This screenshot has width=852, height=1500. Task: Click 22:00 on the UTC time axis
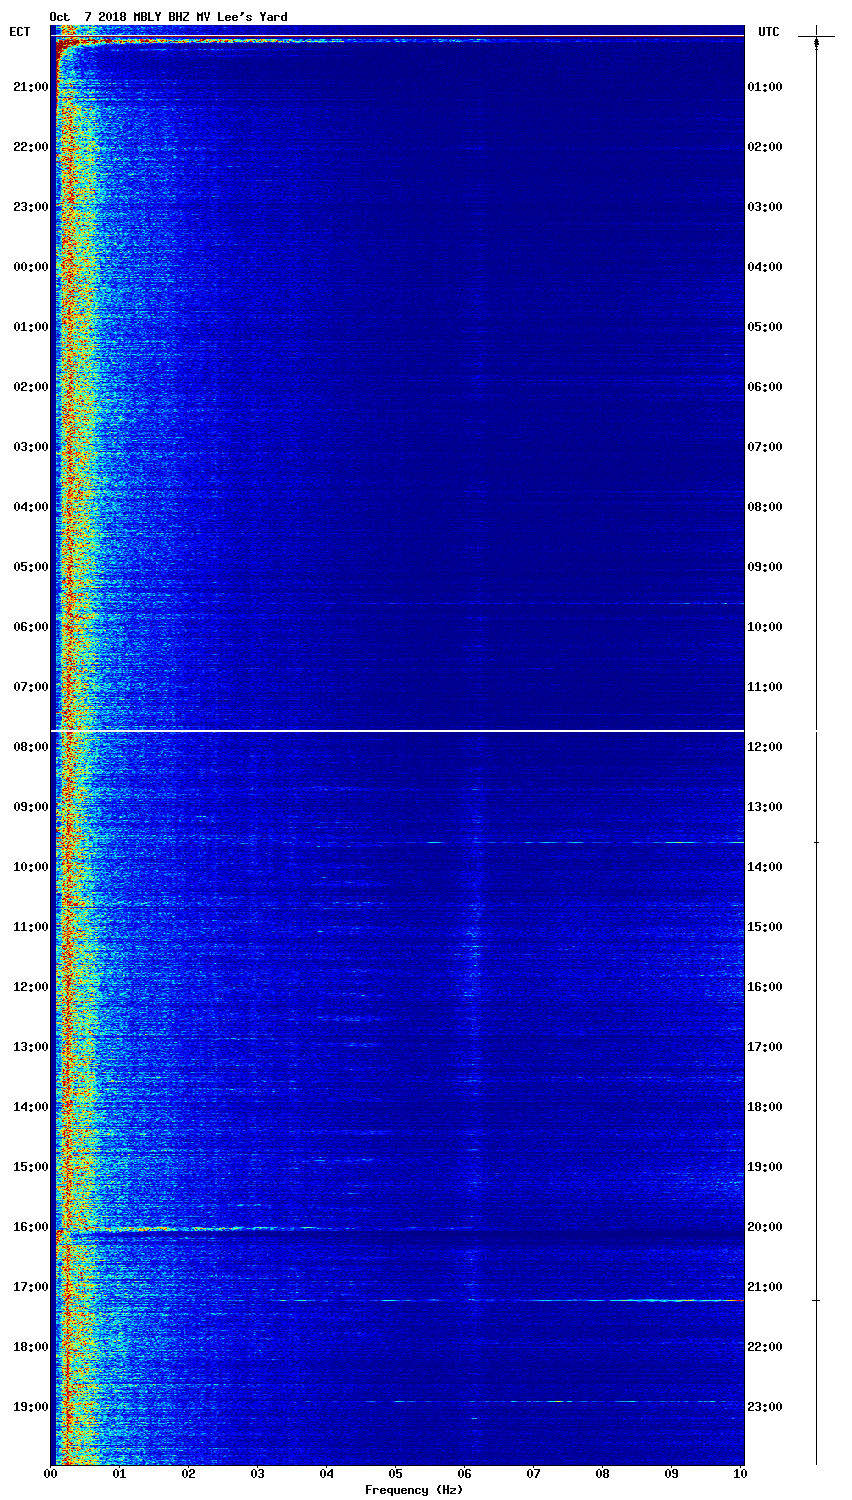[x=765, y=1347]
